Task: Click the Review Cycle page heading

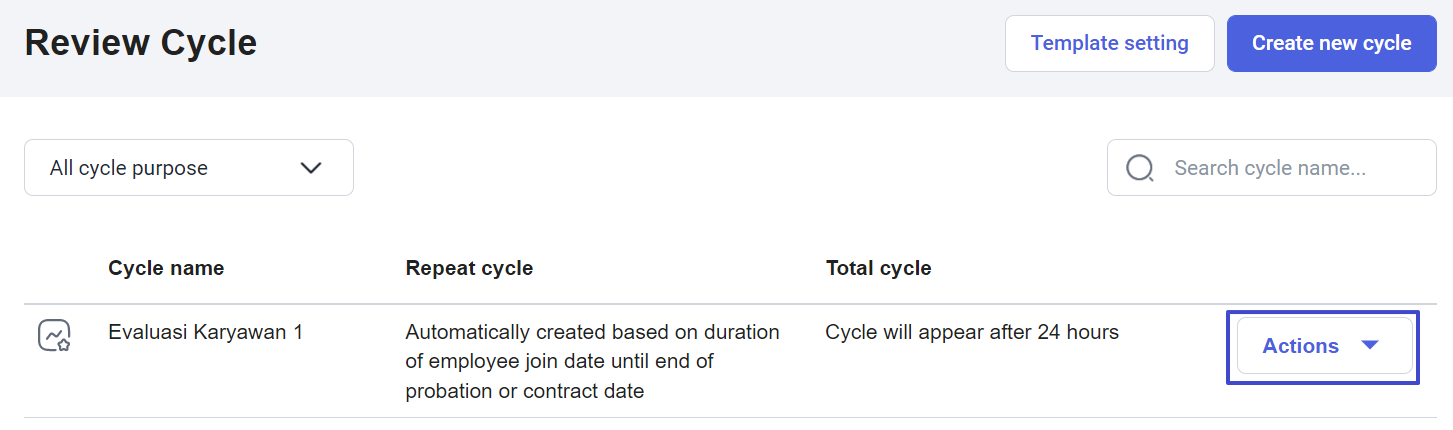Action: (141, 43)
